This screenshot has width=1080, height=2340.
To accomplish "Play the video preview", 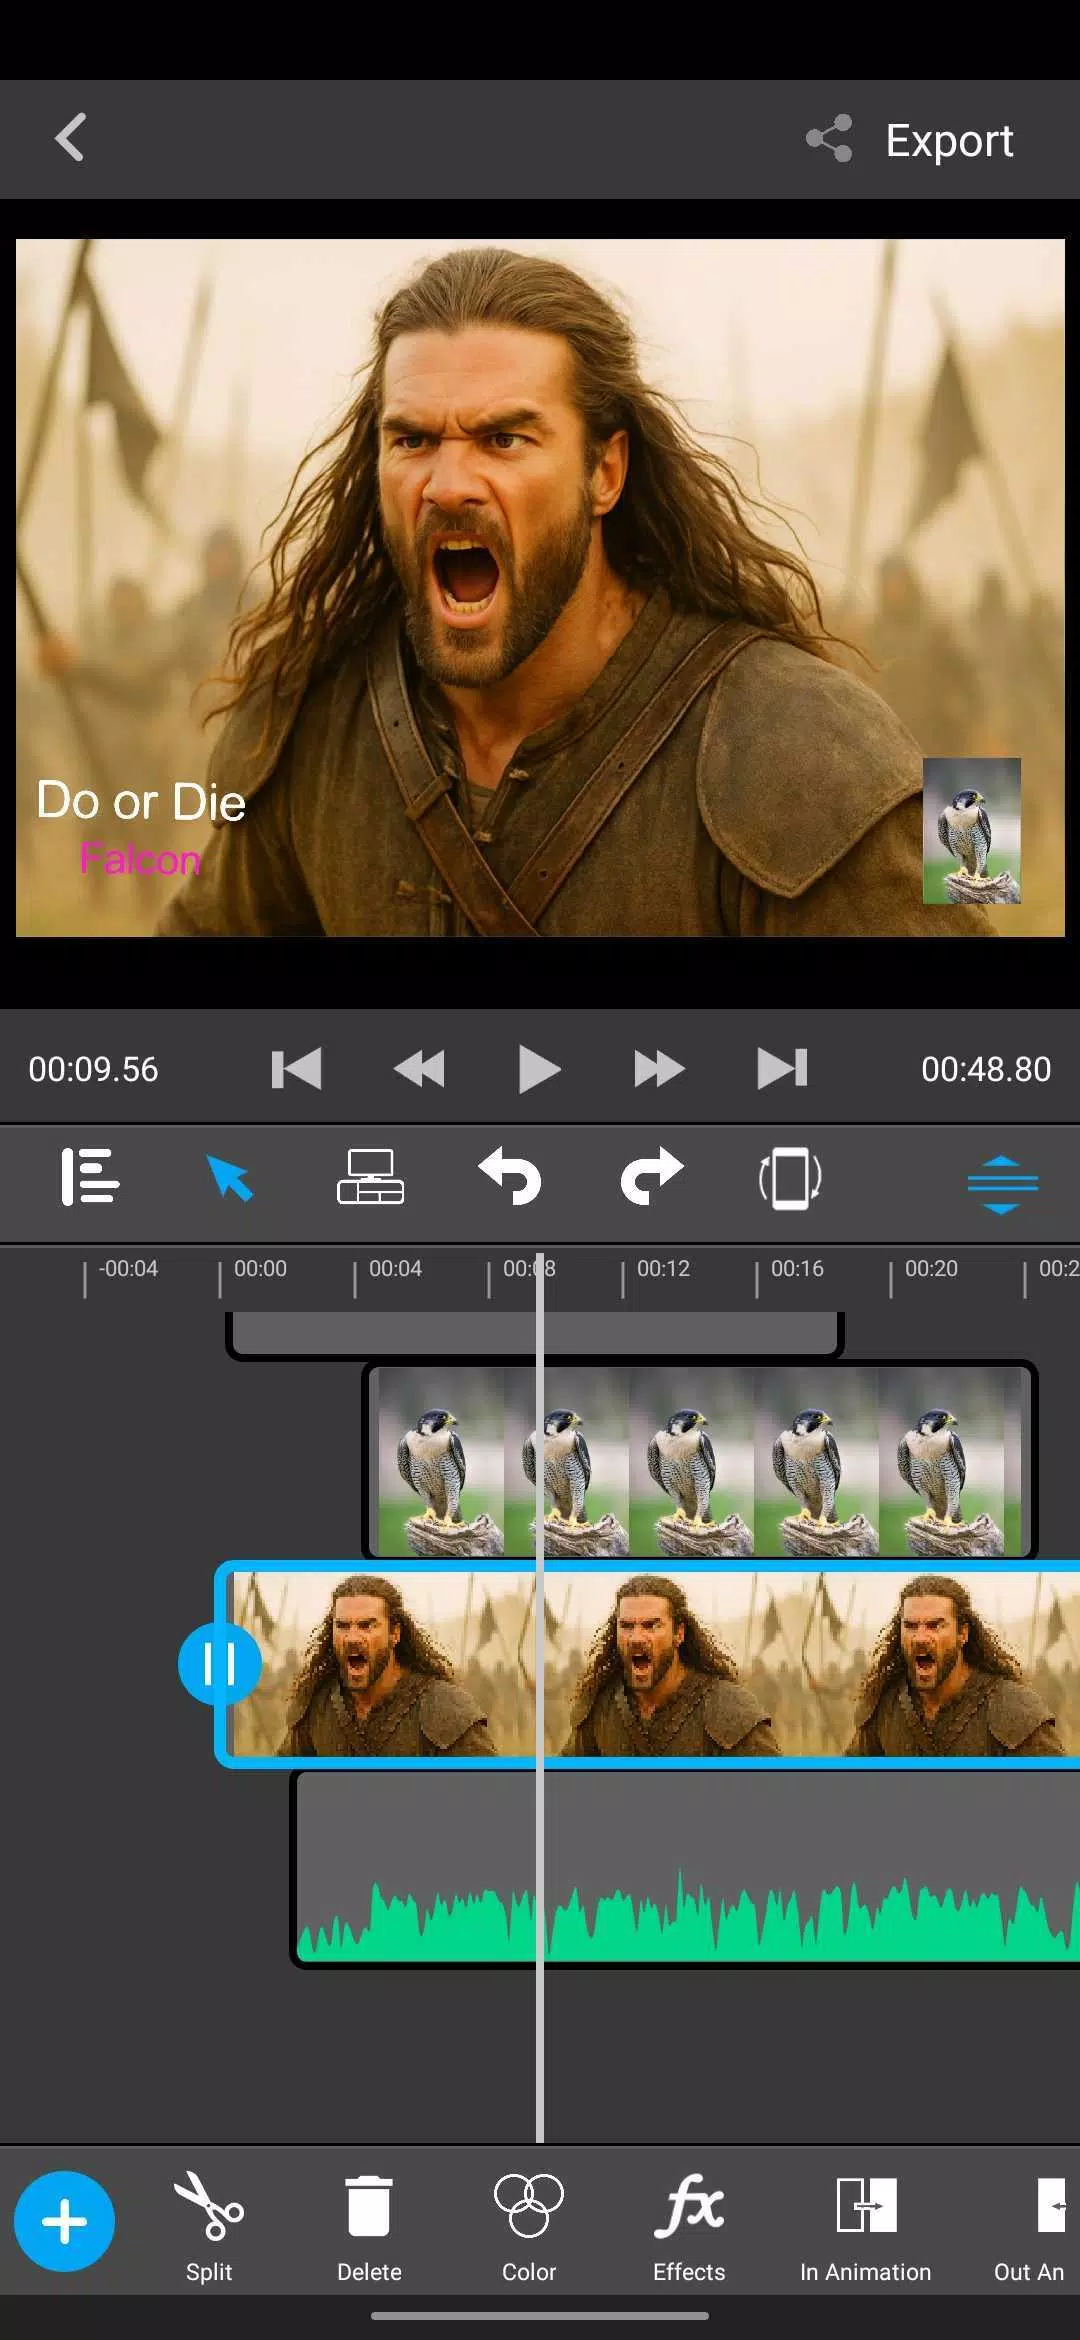I will (x=540, y=1068).
